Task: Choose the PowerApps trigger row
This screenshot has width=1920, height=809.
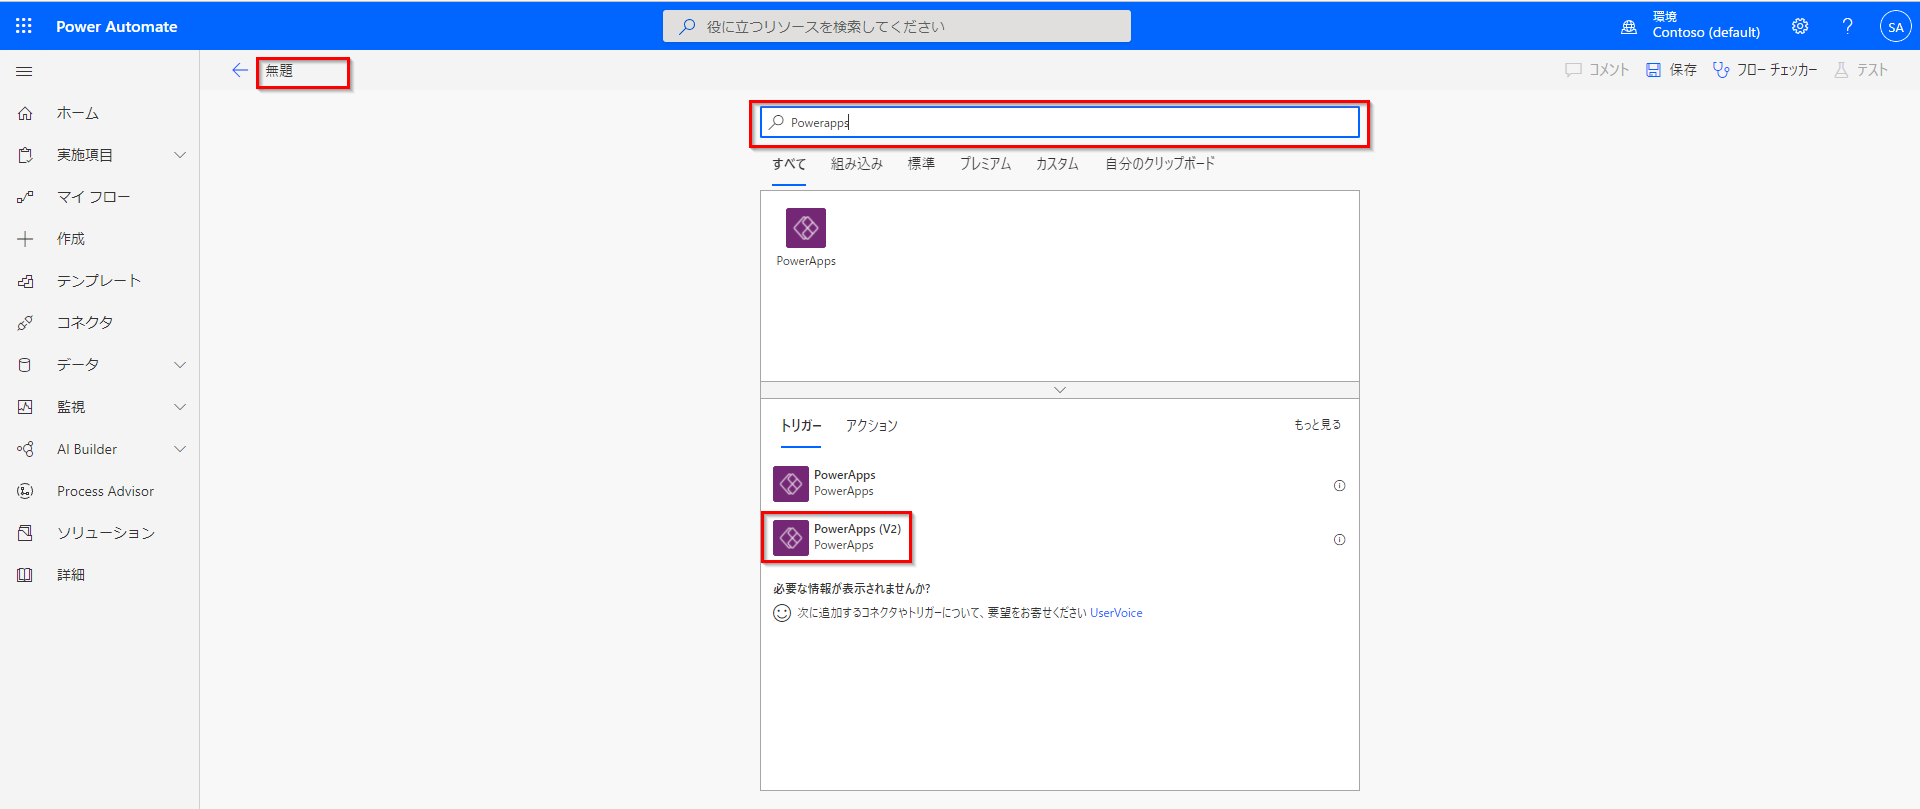Action: (x=1060, y=484)
